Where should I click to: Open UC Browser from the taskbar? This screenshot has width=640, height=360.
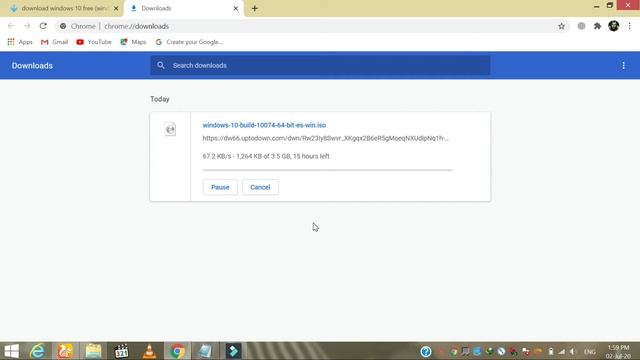65,351
